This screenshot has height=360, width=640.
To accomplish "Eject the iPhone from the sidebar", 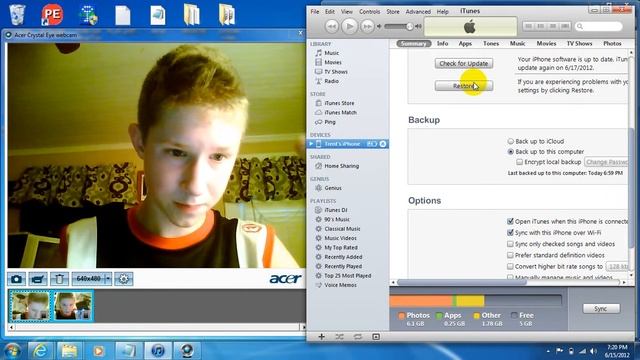I will tap(383, 144).
